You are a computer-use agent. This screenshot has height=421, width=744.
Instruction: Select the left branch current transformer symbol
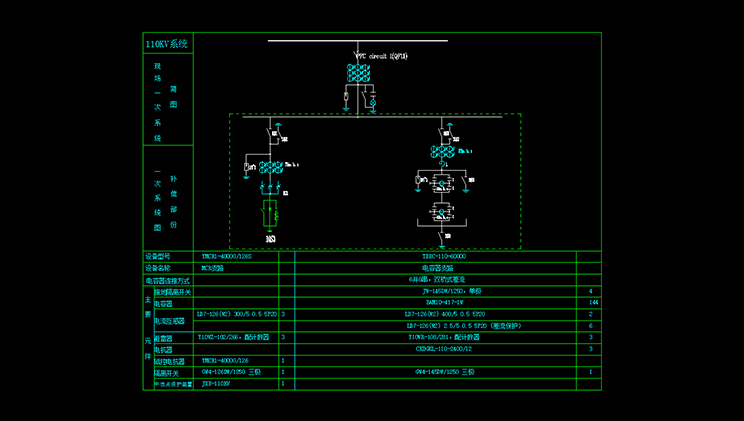pyautogui.click(x=271, y=165)
